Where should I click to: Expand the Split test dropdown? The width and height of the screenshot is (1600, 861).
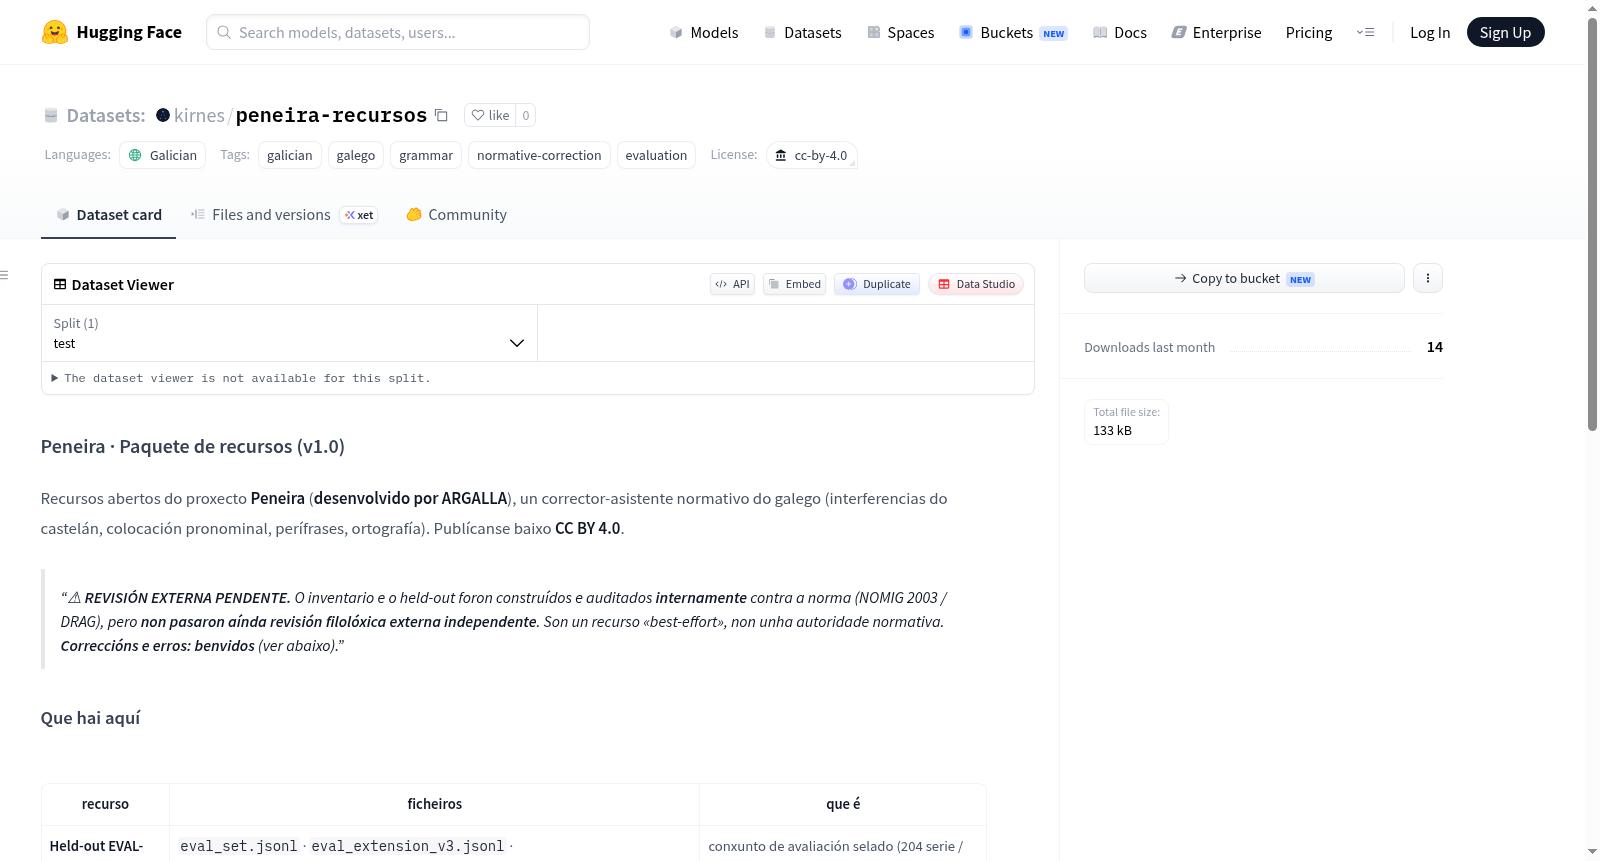click(x=289, y=333)
